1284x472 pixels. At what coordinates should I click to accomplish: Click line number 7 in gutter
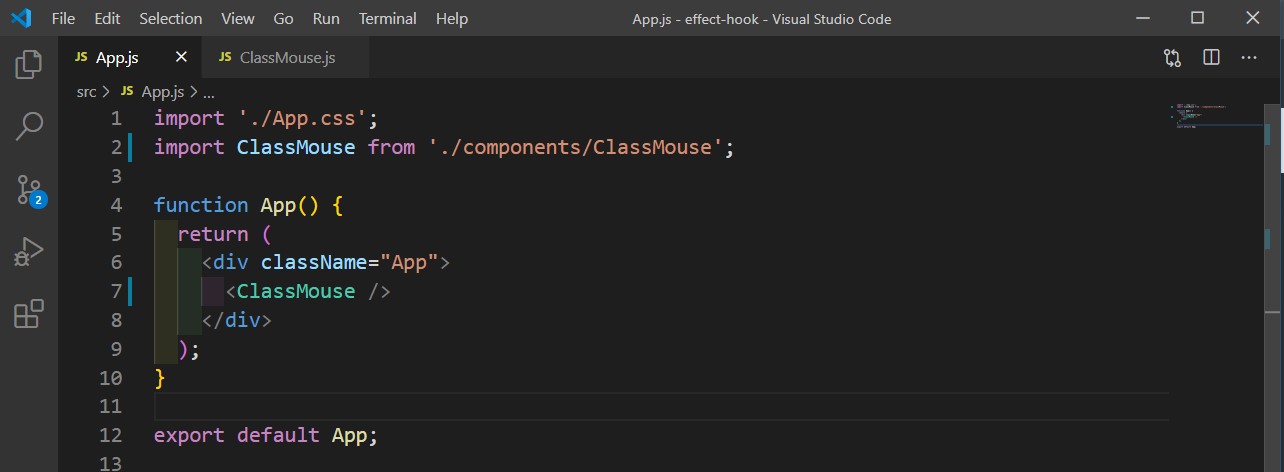click(116, 292)
